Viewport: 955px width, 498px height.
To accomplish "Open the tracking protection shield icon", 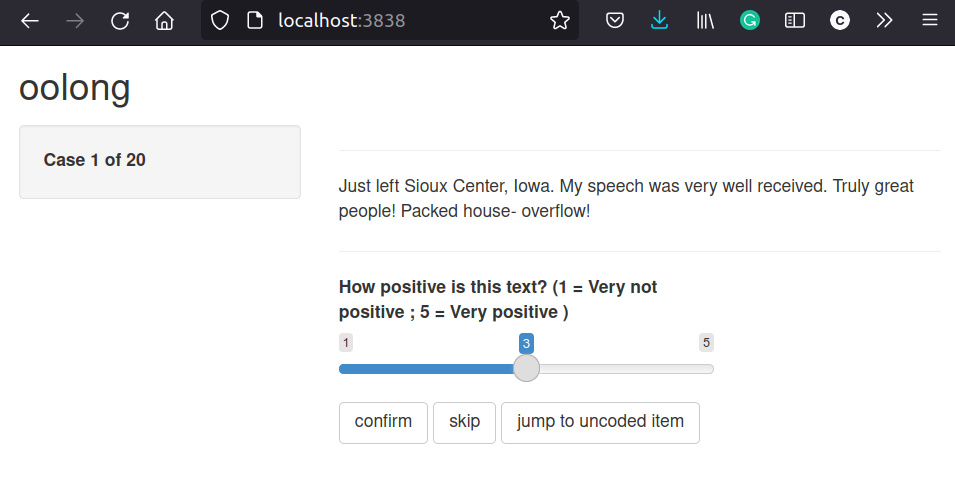I will pos(220,21).
